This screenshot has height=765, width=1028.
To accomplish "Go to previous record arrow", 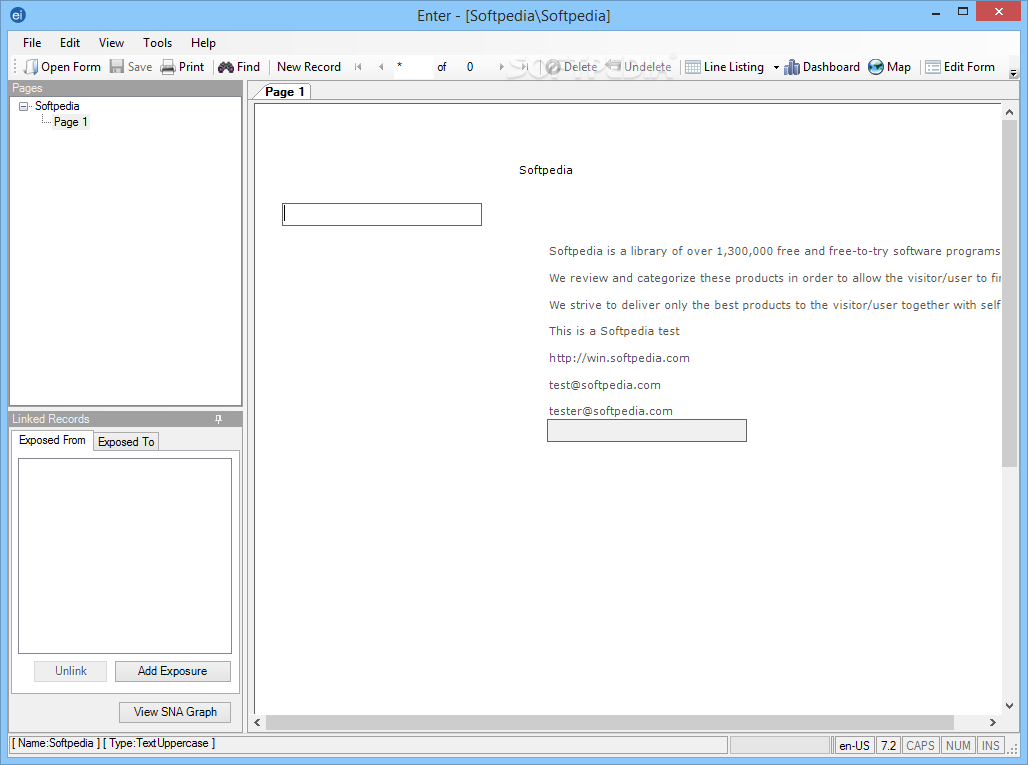I will click(x=381, y=67).
